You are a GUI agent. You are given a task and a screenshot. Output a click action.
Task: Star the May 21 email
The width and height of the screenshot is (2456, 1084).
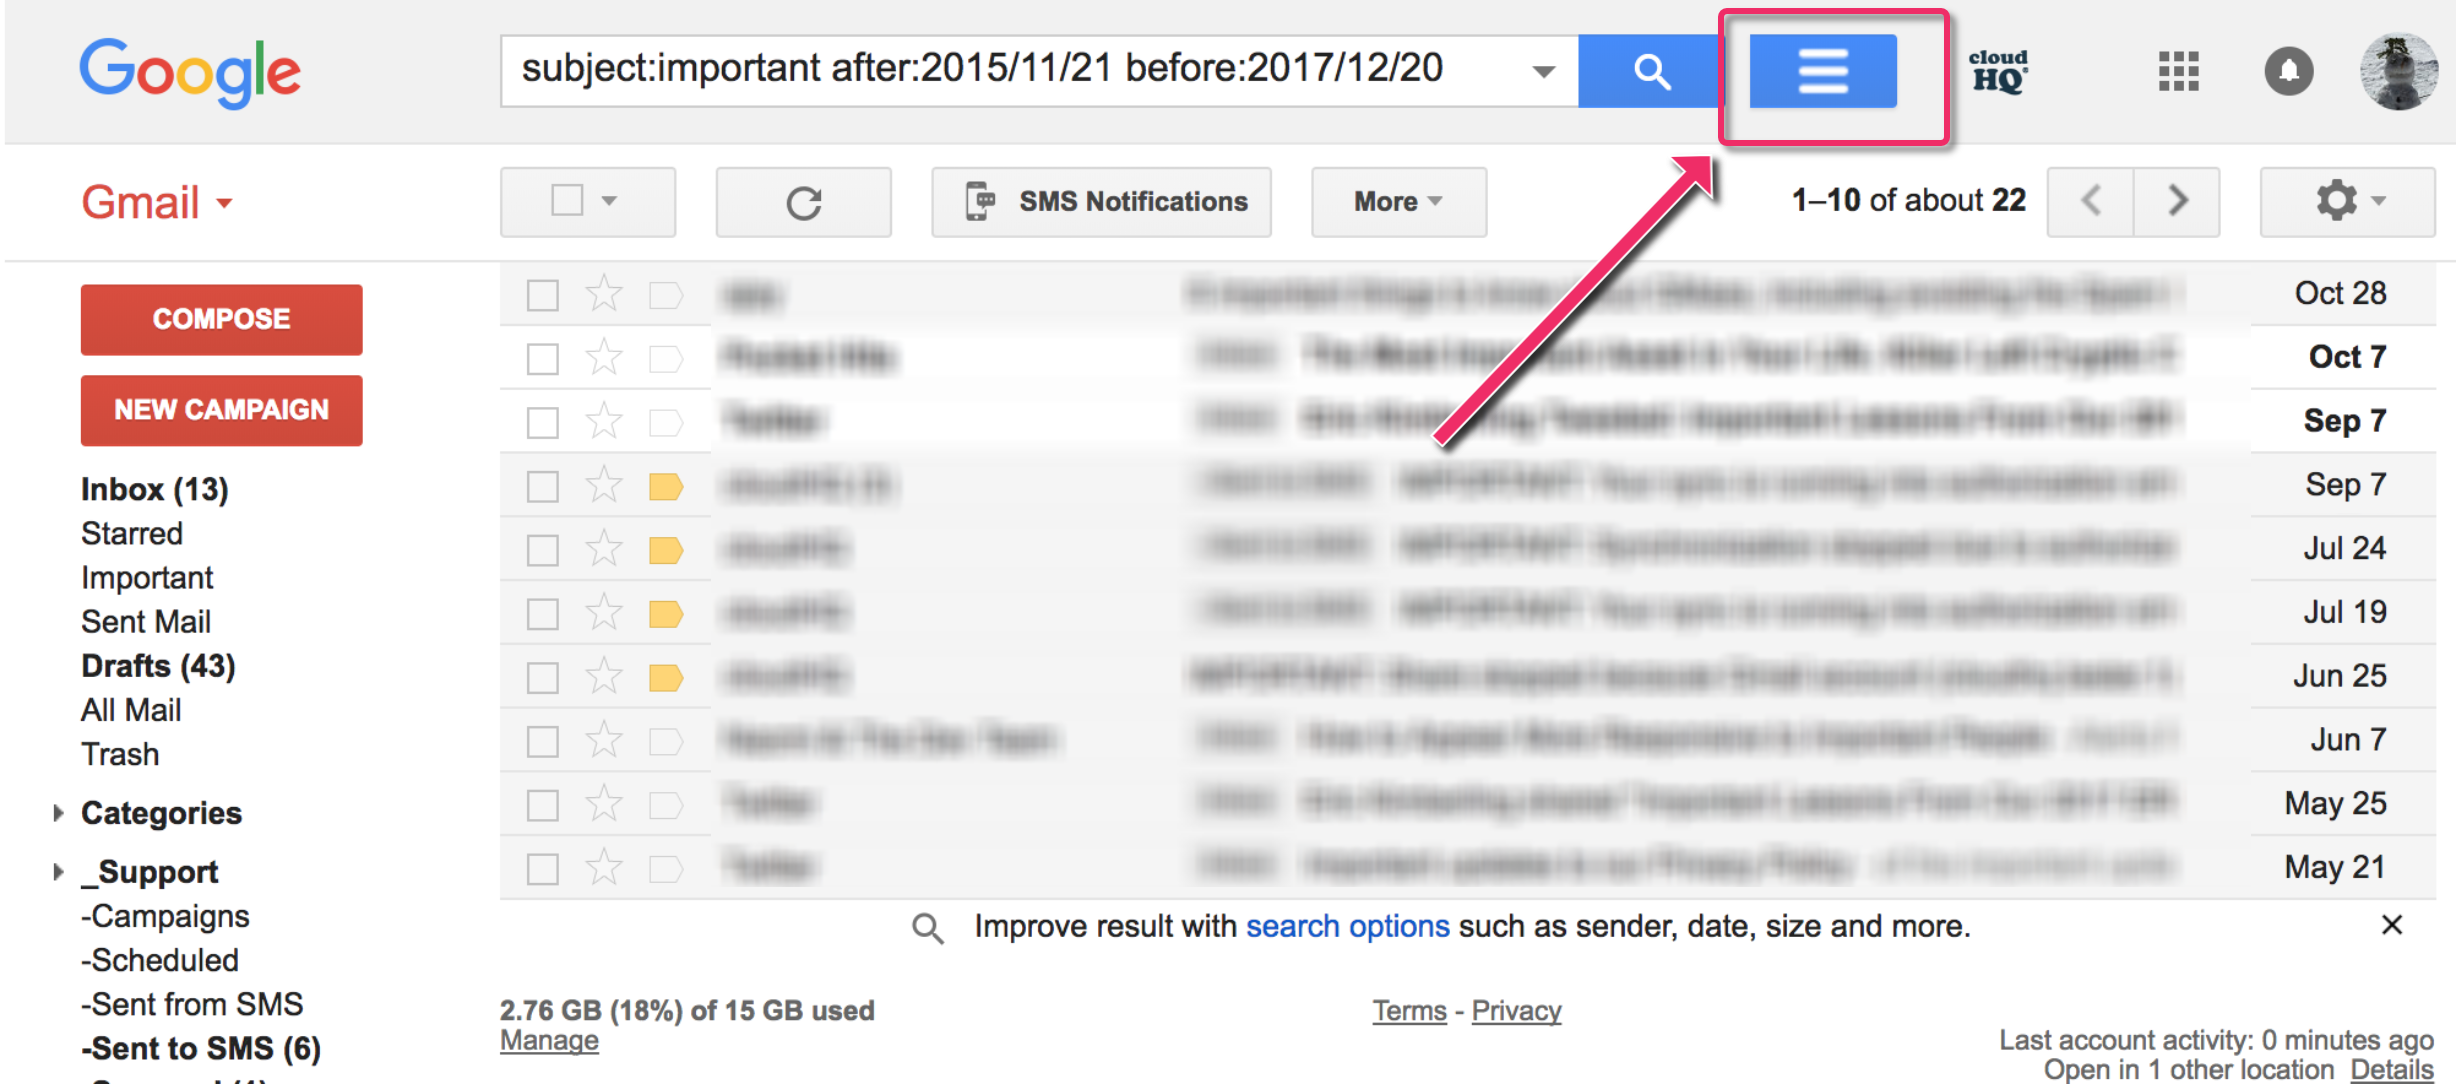[x=604, y=867]
